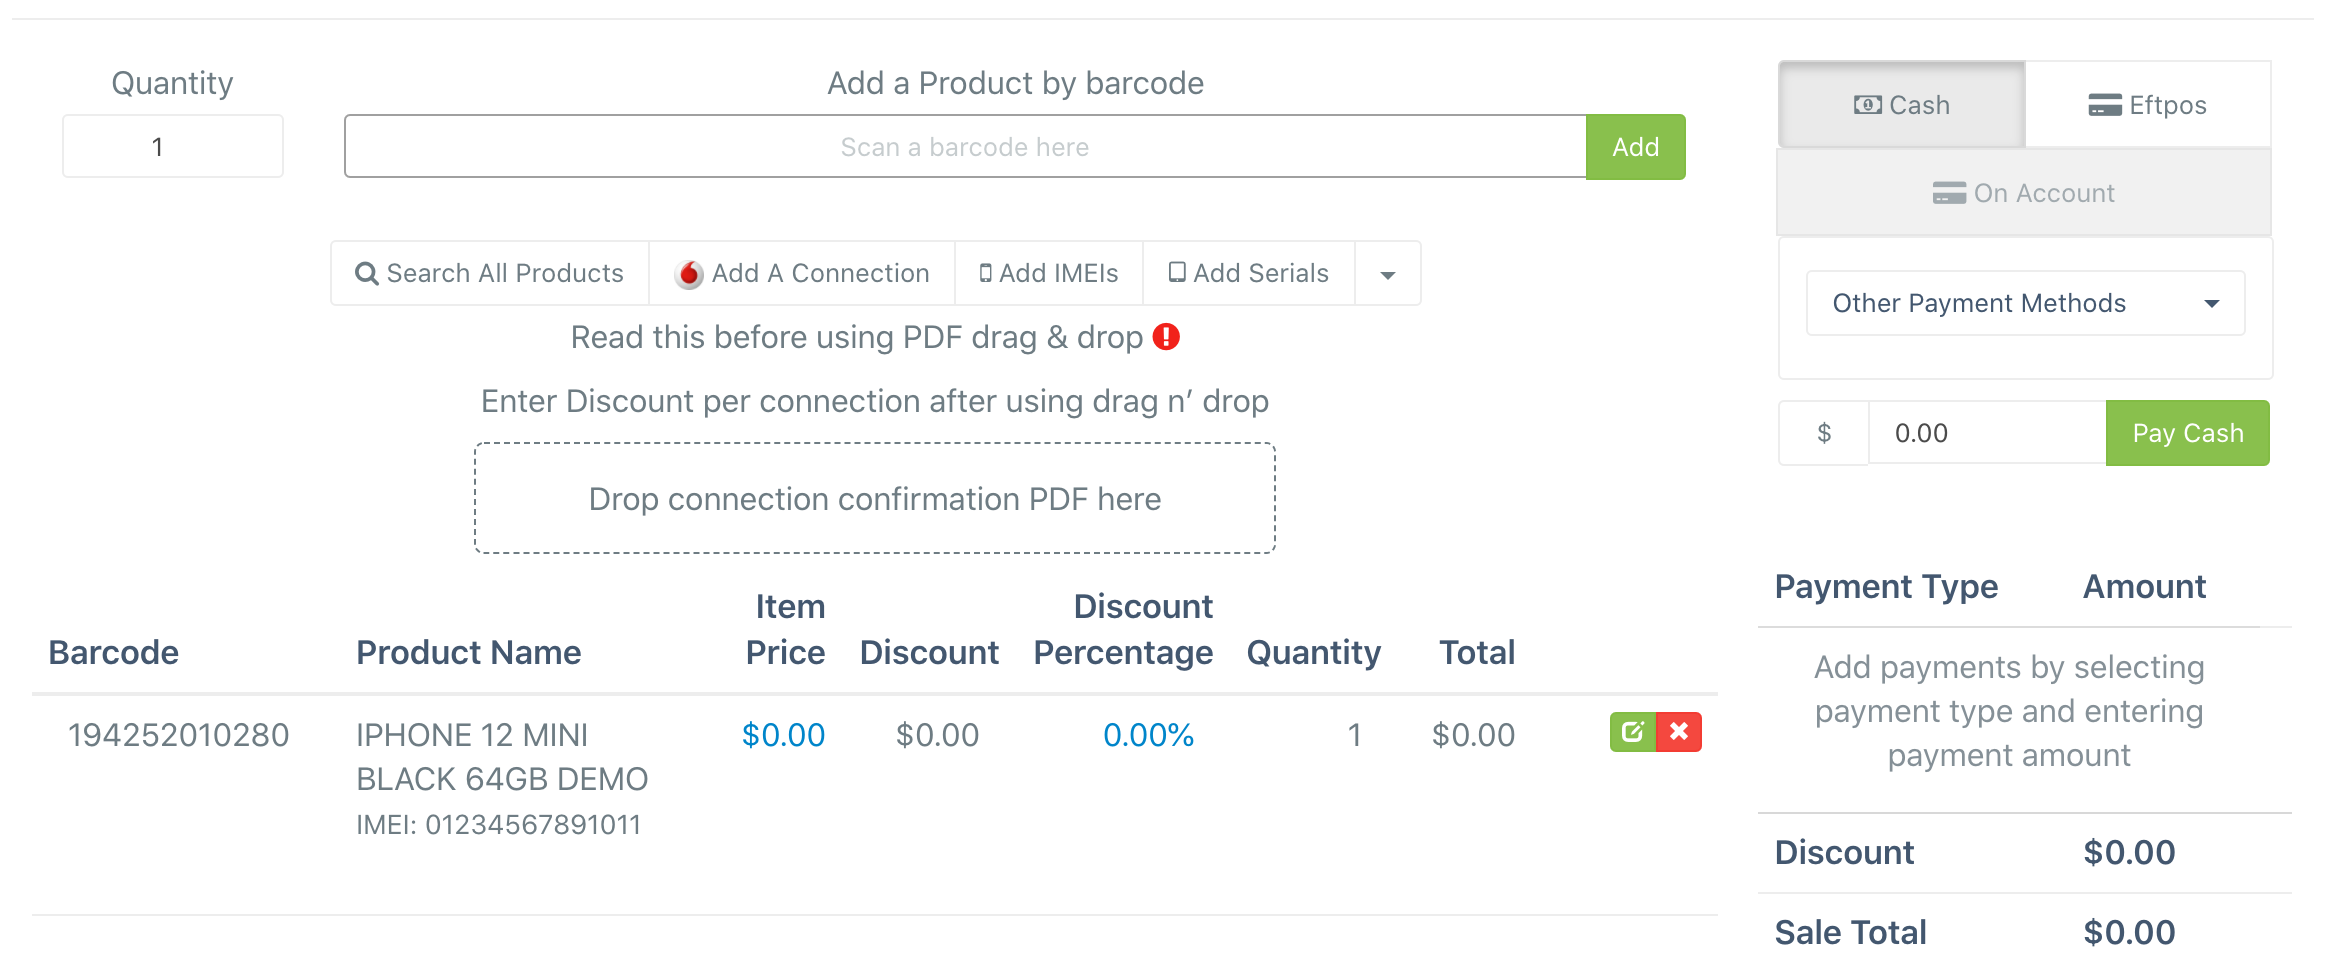
Task: Click the Vodafone logo icon on Add A Connection
Action: coord(689,274)
